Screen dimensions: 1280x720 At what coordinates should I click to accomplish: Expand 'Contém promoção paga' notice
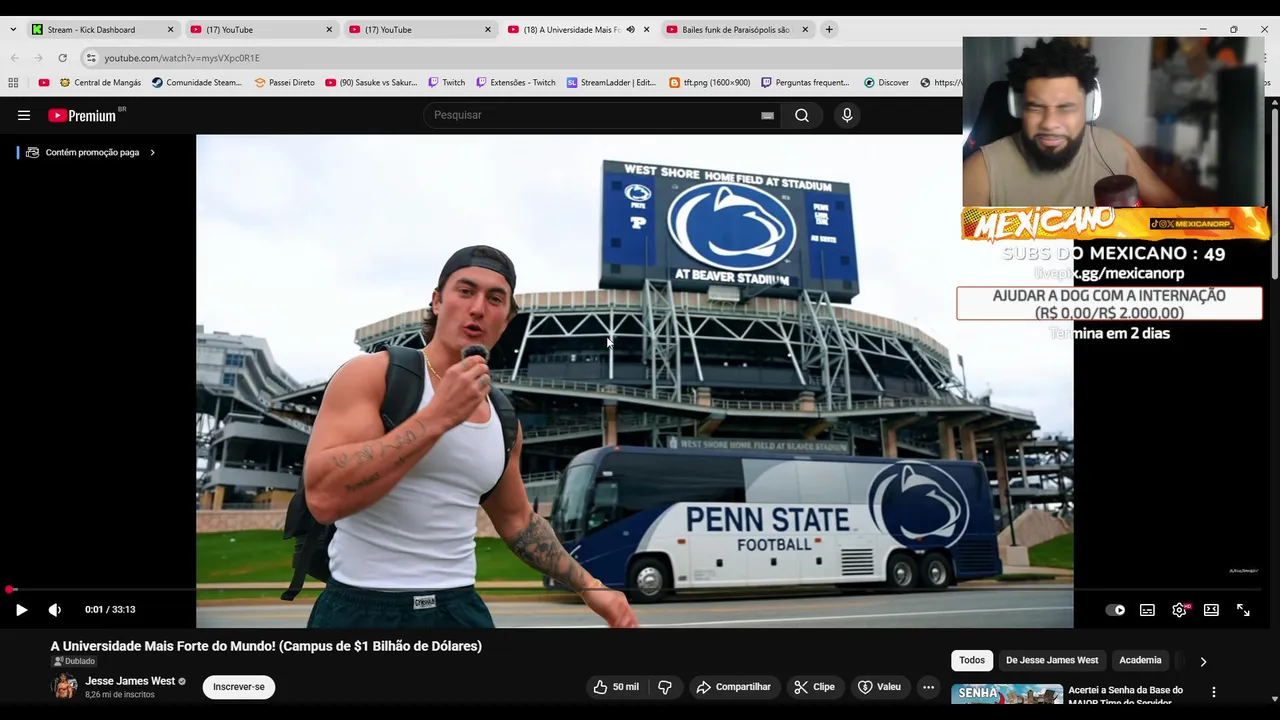click(90, 153)
